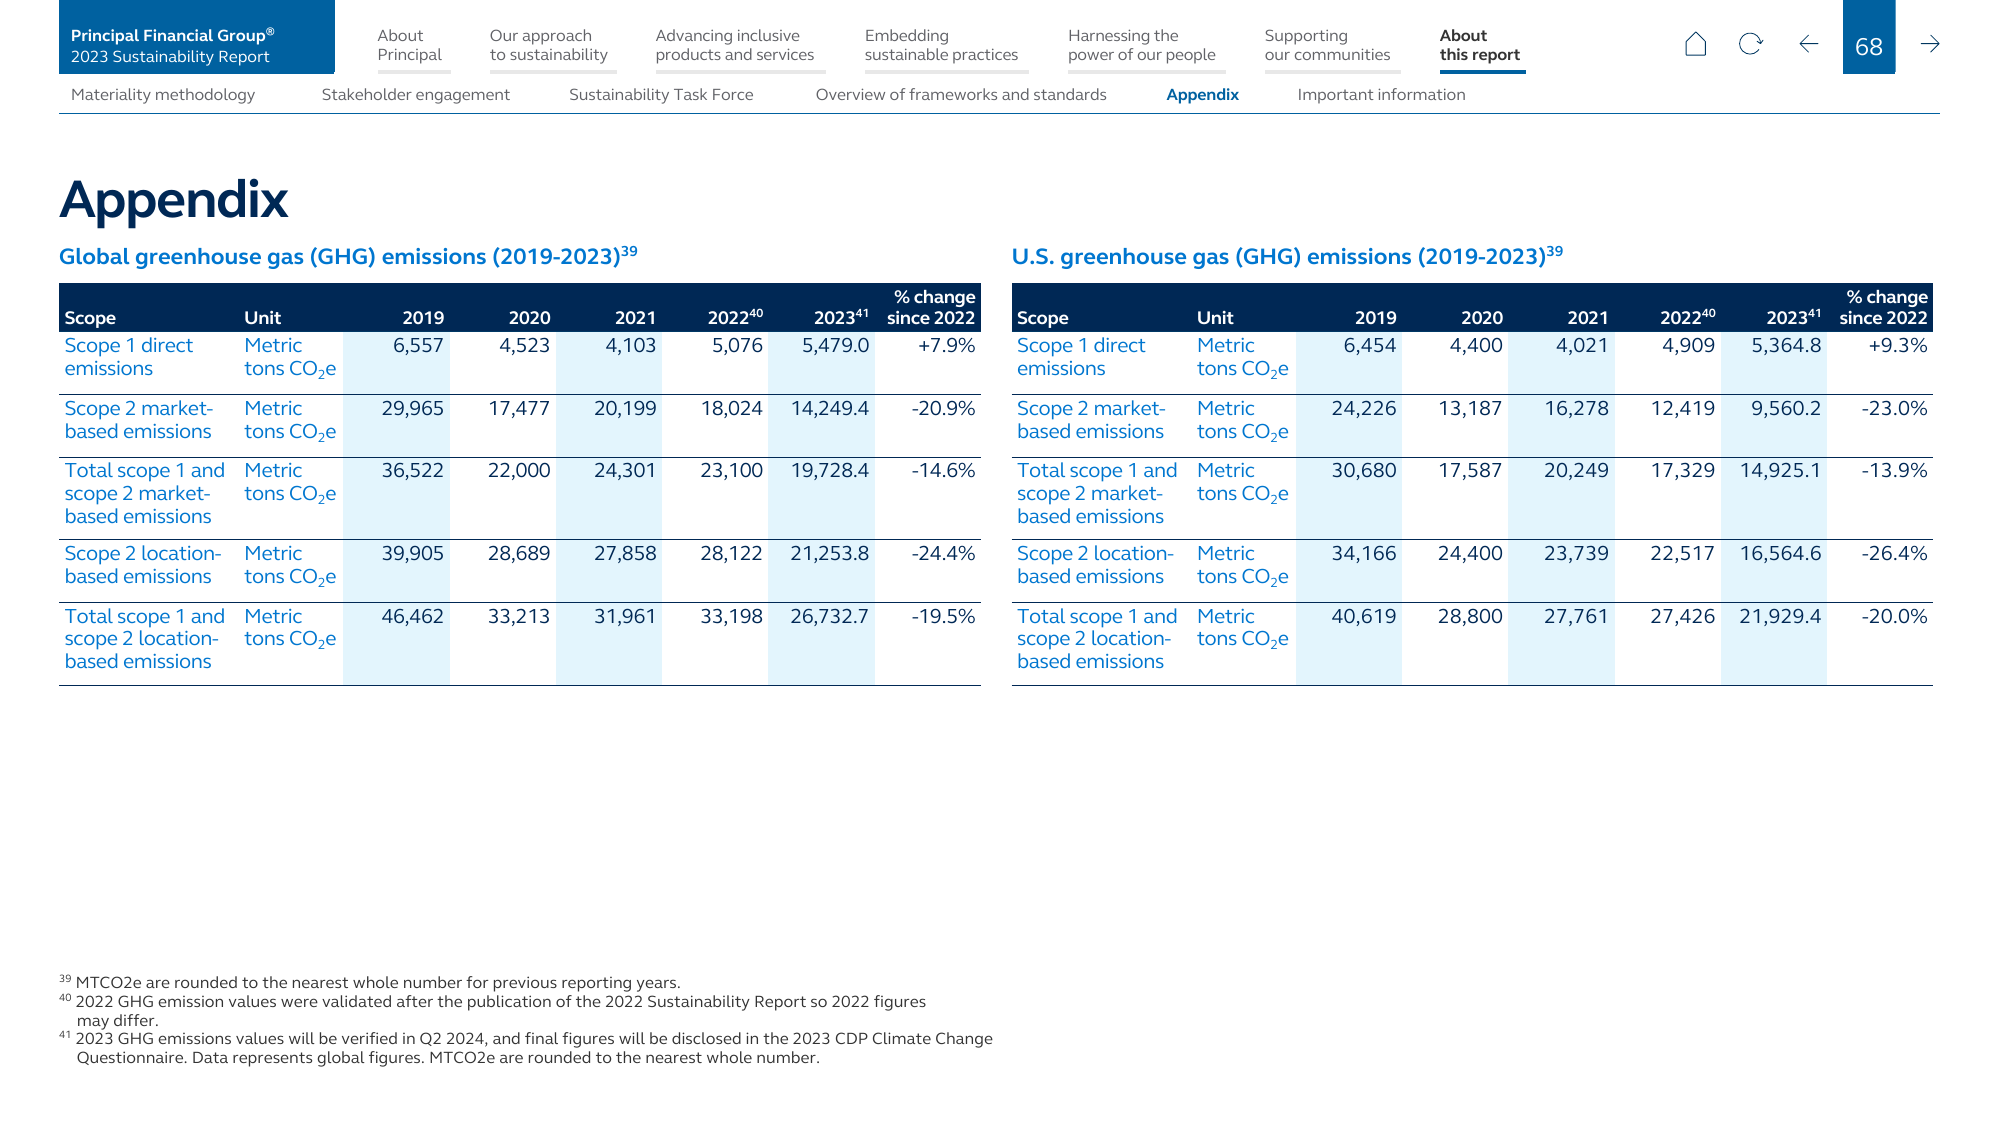Select the About this report tab
Screen dimensions: 2000x1125
1480,45
